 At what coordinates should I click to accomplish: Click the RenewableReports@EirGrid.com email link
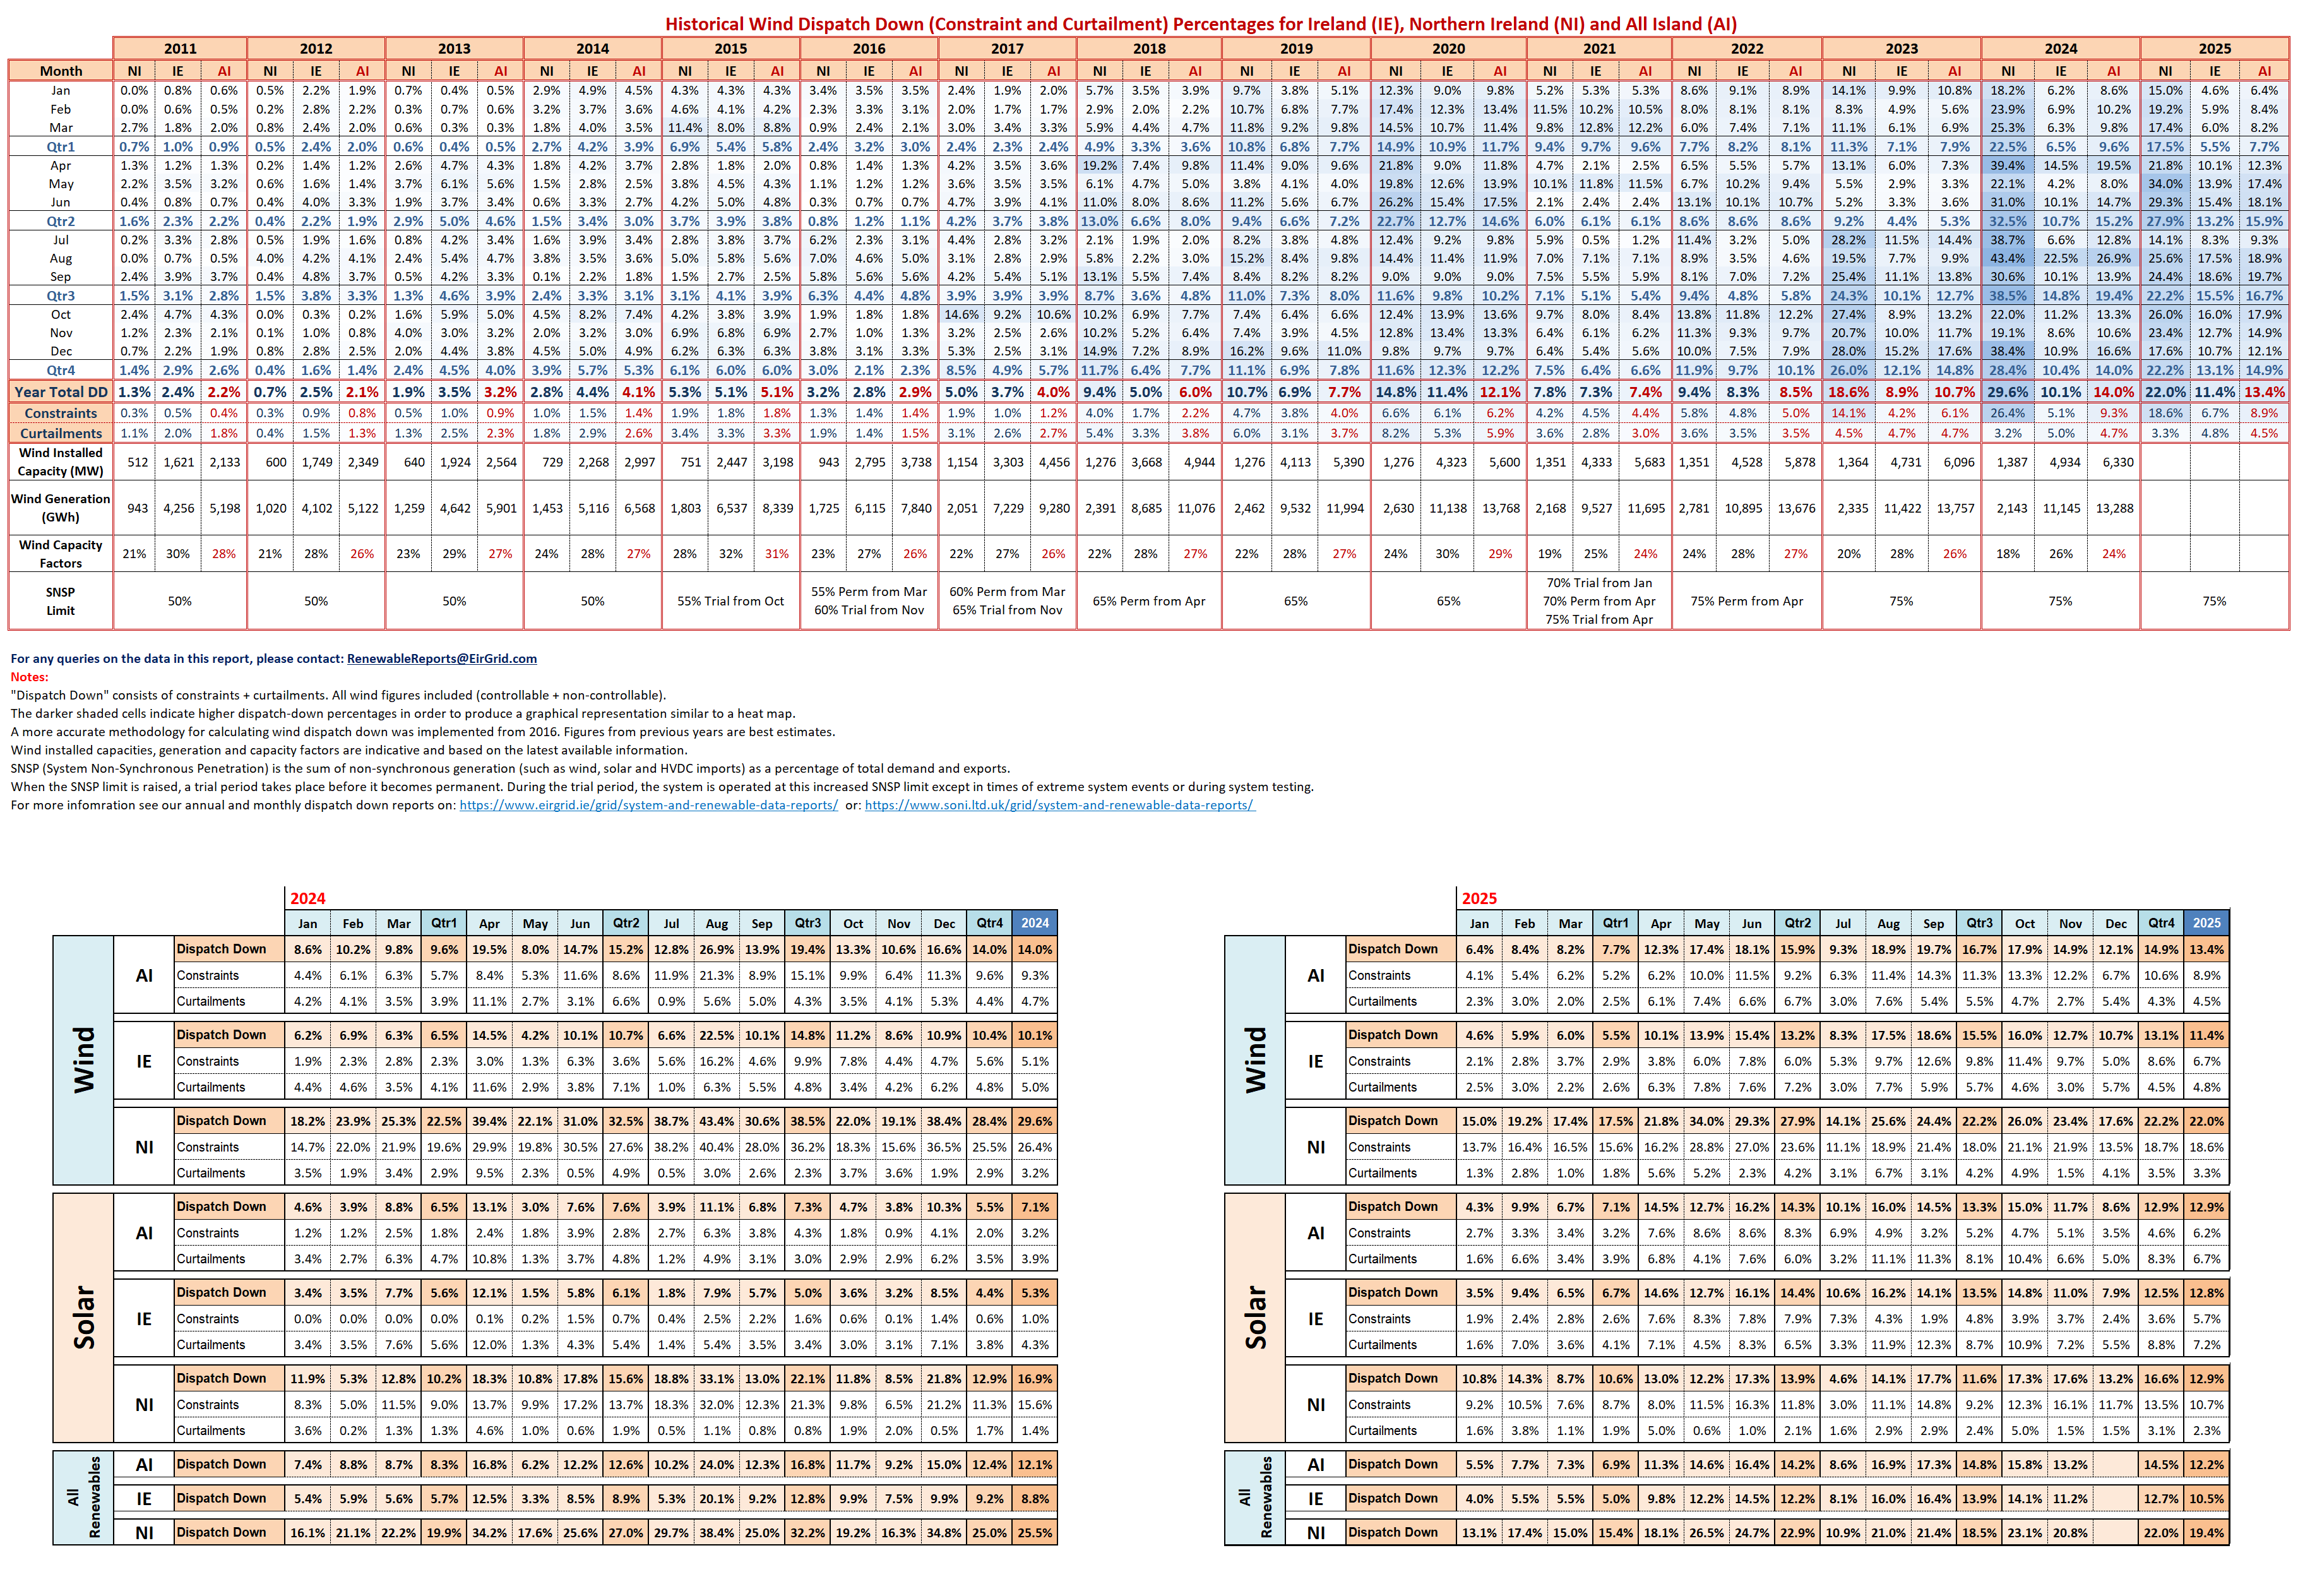[441, 658]
